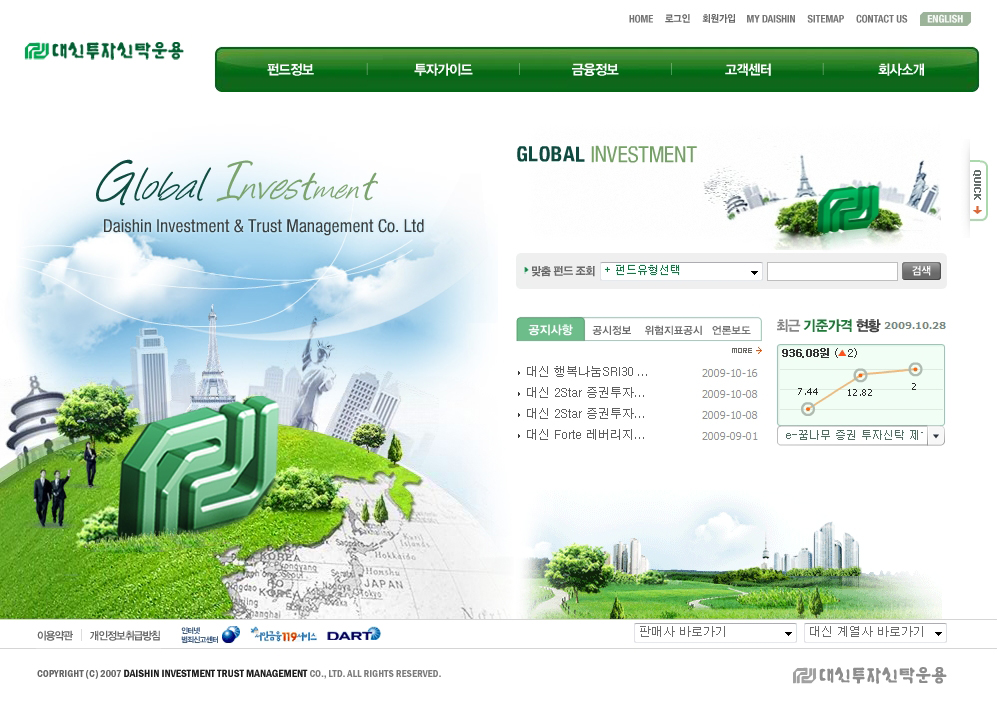
Task: Switch to the 공시정보 tab
Action: tap(611, 330)
